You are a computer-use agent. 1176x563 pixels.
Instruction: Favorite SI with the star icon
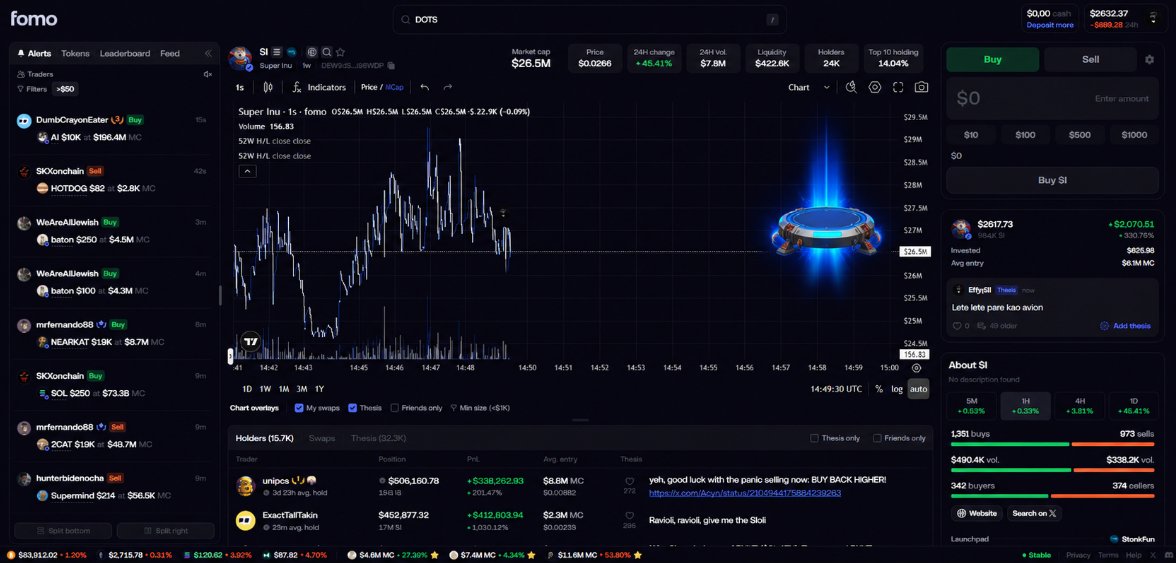[x=340, y=52]
